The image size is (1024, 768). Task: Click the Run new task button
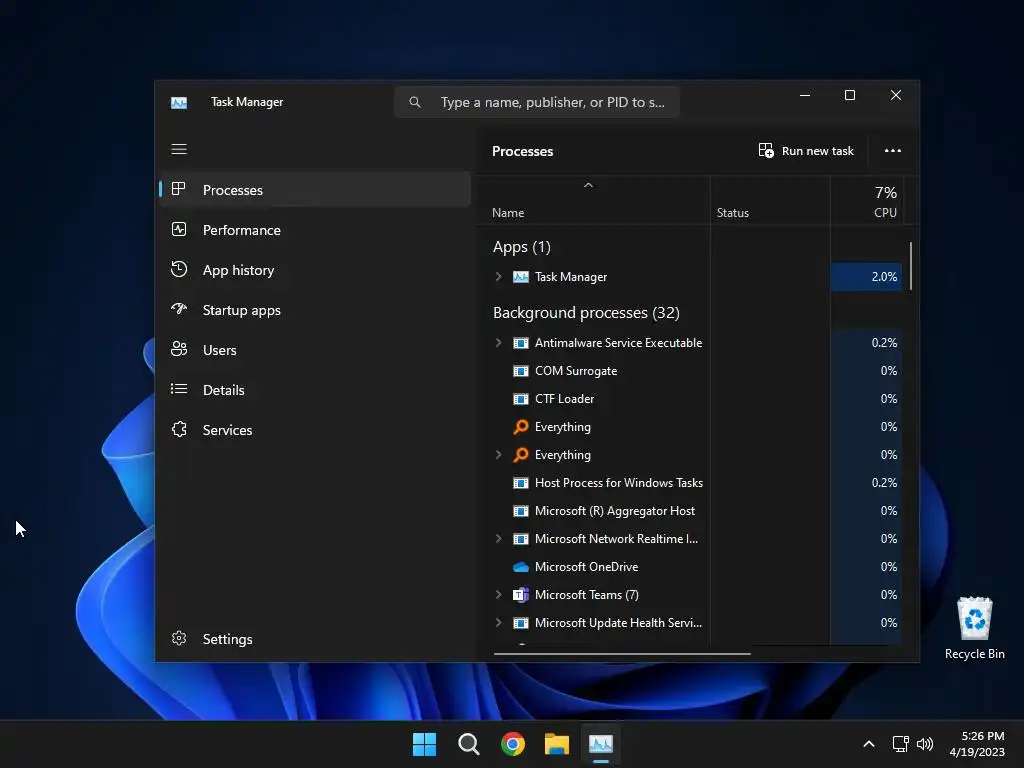point(806,151)
